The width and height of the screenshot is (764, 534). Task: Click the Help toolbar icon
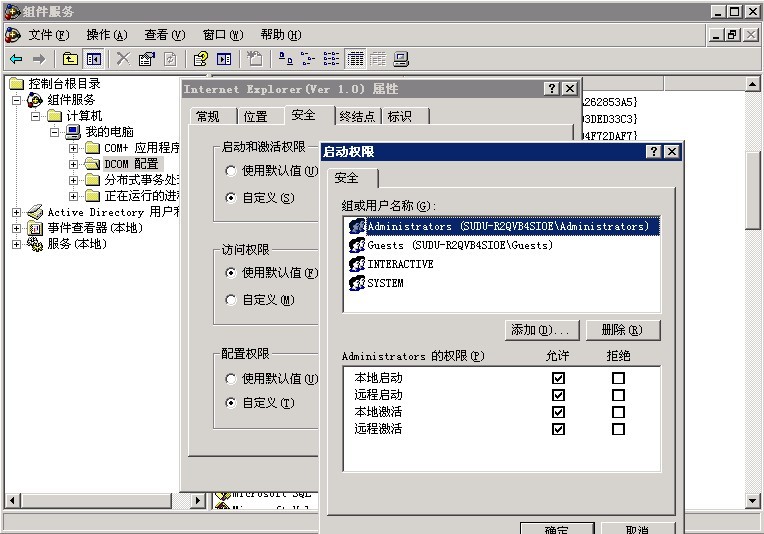click(200, 59)
